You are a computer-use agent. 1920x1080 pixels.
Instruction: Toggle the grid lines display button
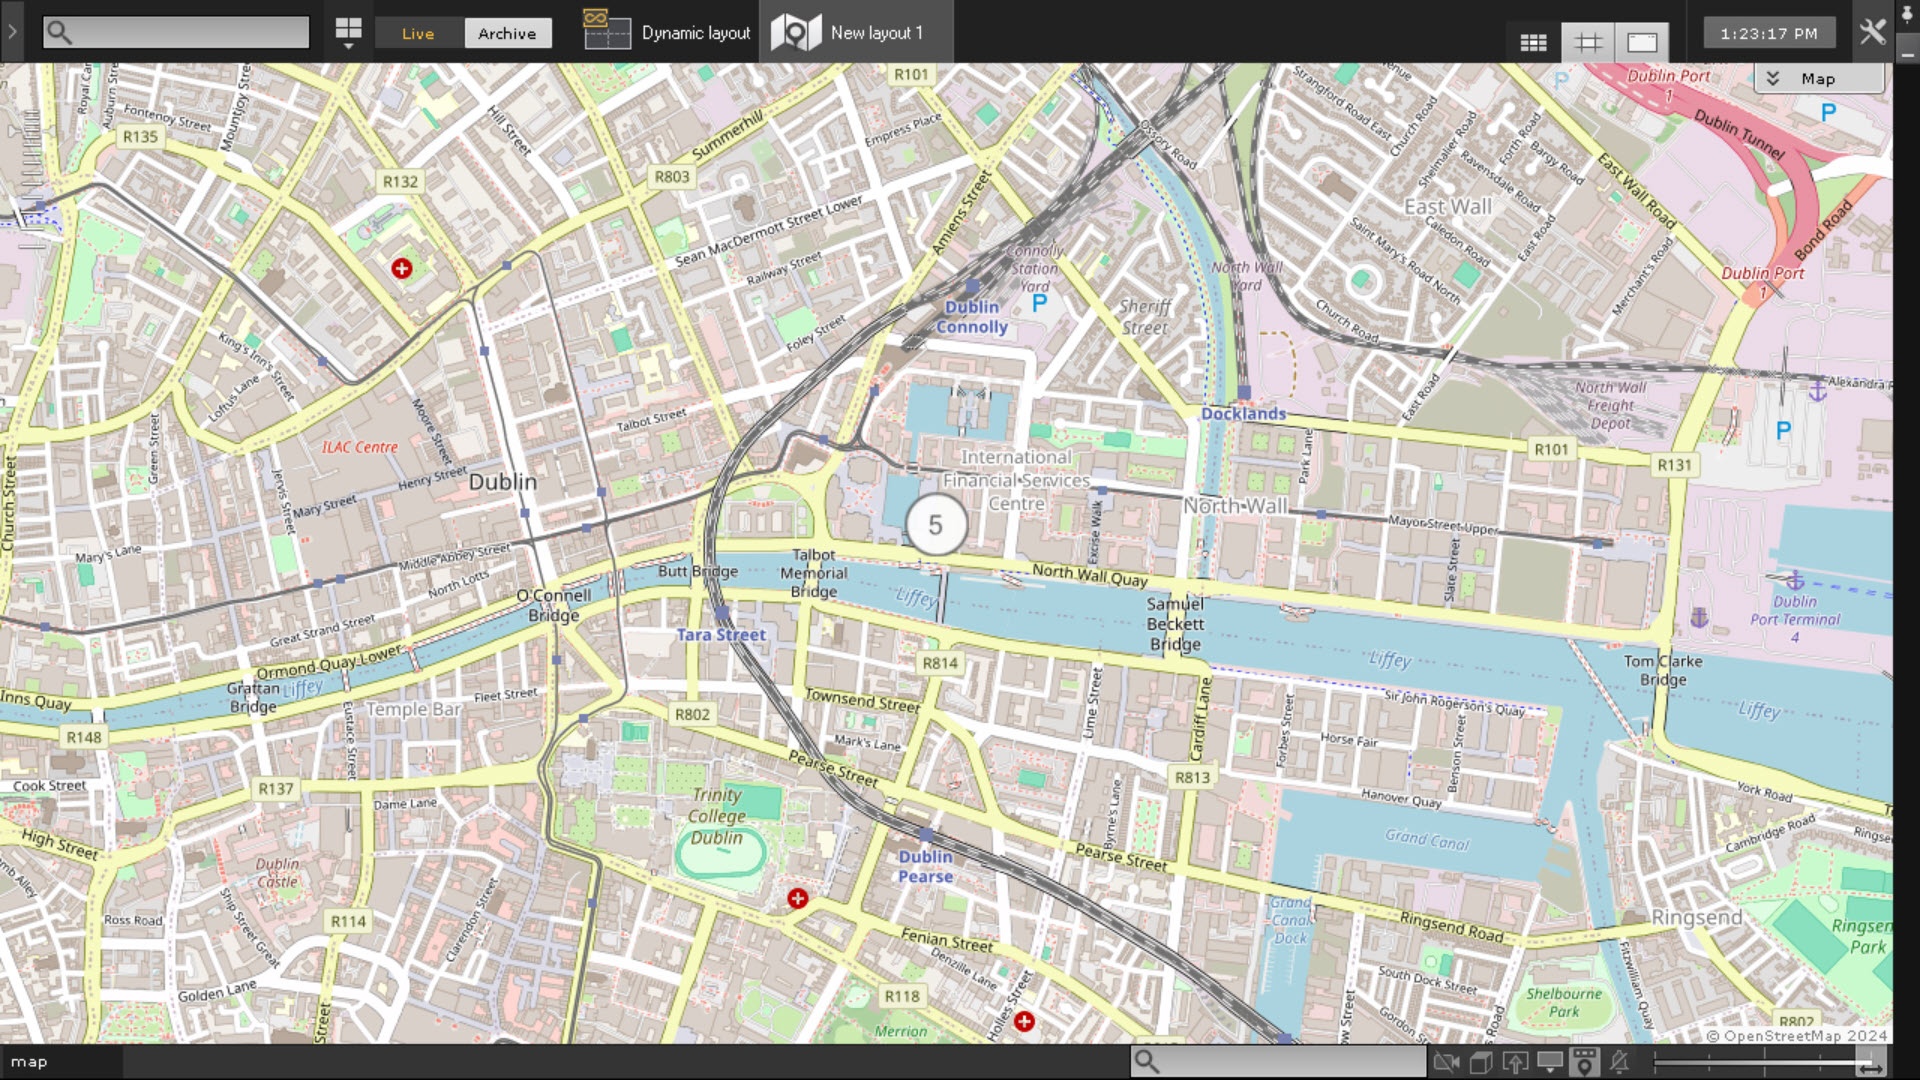pyautogui.click(x=1588, y=42)
